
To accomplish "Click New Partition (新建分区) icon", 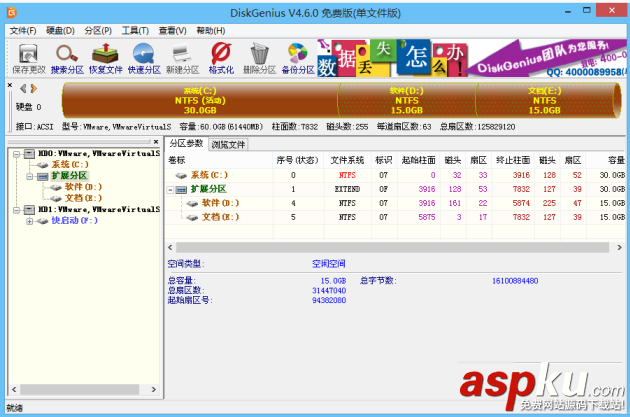I will [x=182, y=59].
